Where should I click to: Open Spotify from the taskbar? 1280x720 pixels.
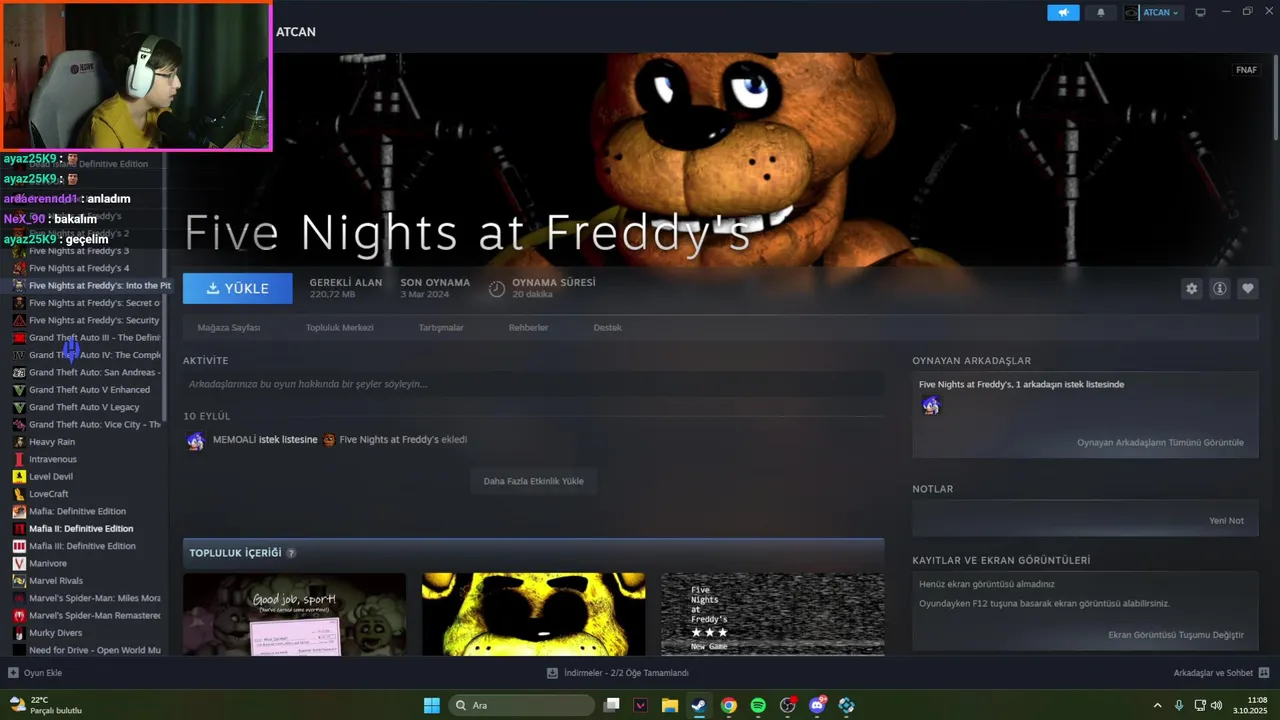(x=758, y=705)
